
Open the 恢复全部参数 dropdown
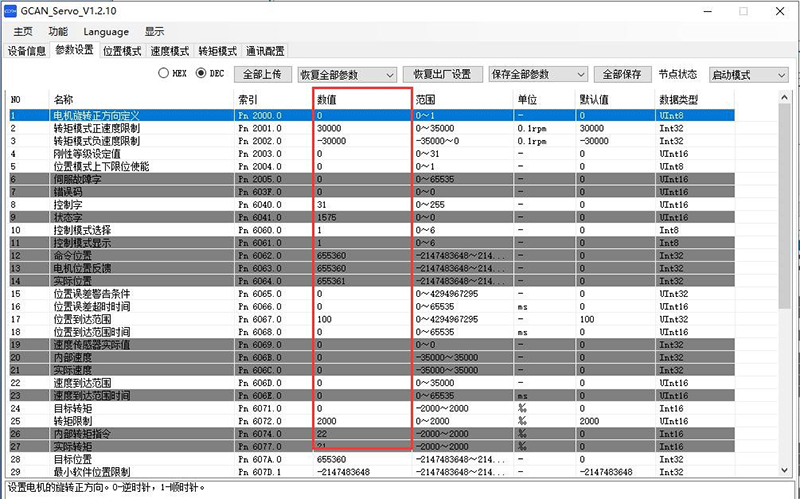[346, 75]
